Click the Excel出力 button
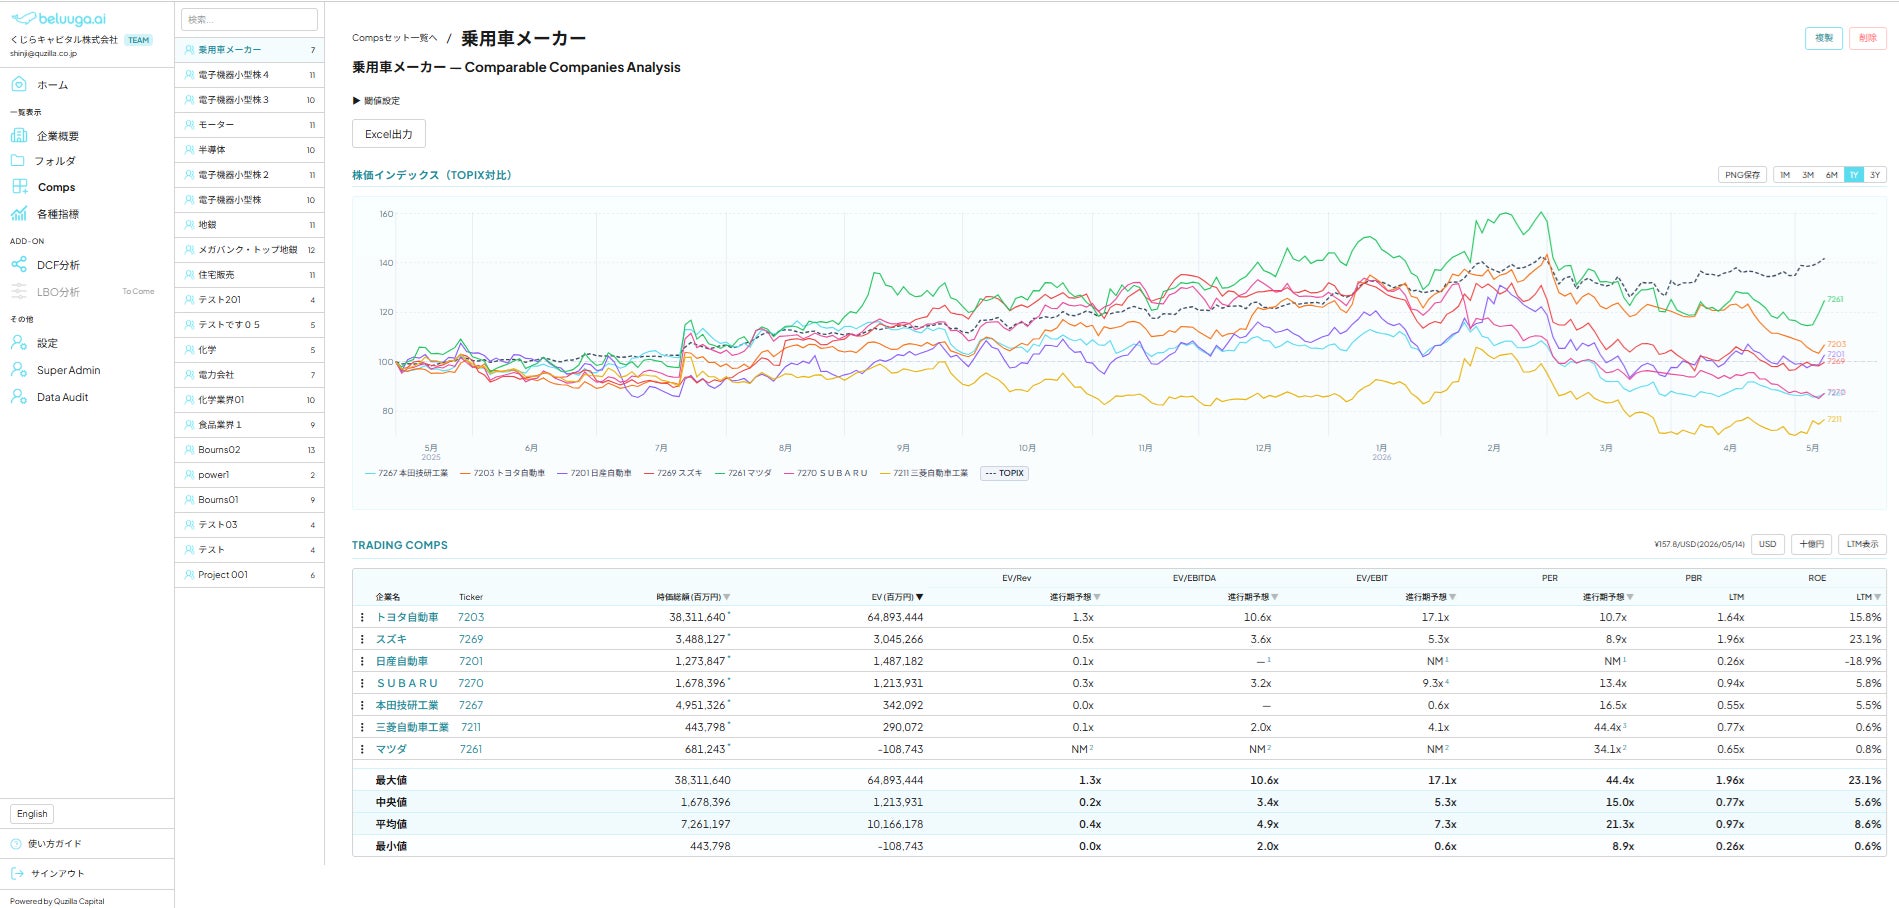This screenshot has width=1899, height=908. (x=389, y=134)
